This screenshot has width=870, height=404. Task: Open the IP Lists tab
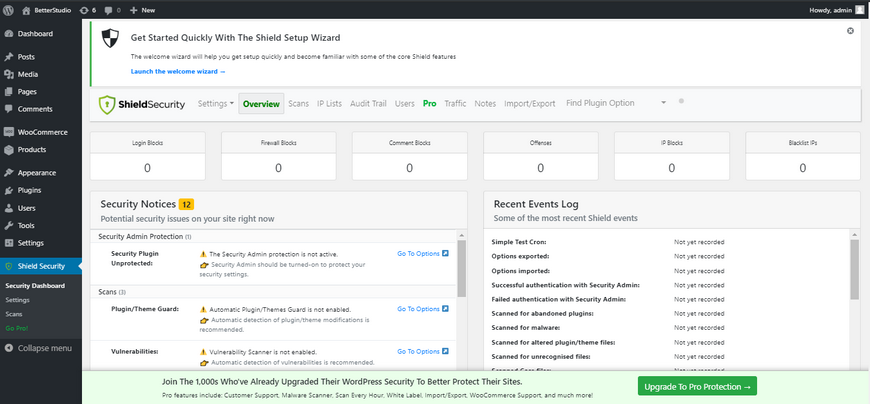point(330,104)
